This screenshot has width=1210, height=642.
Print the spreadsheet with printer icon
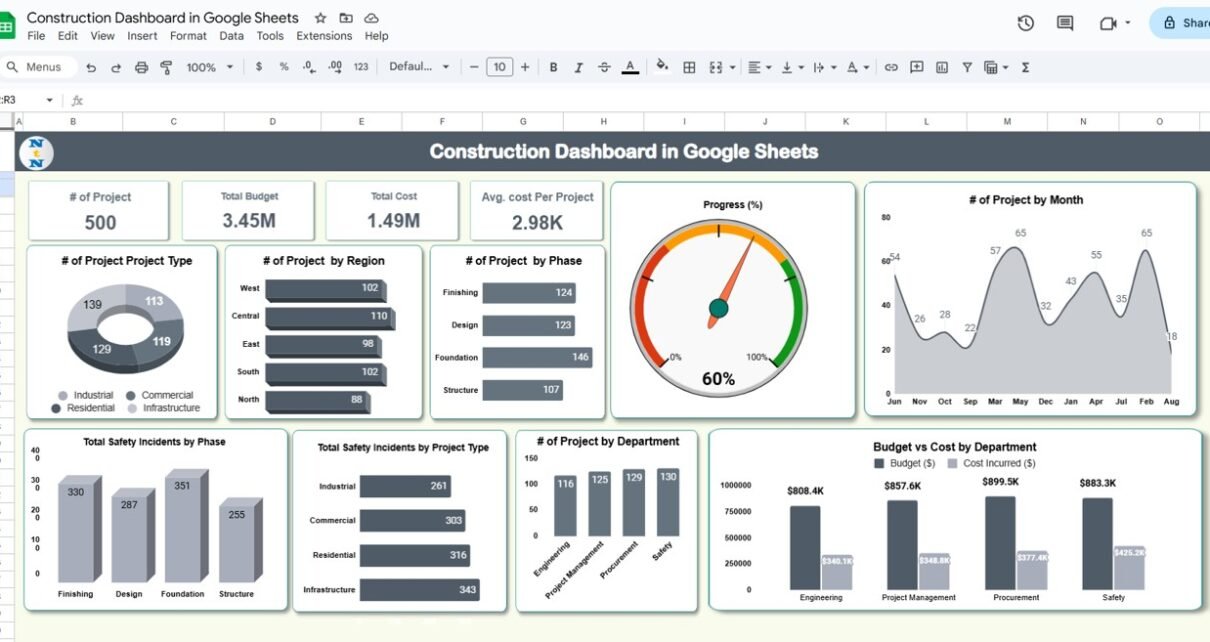[x=141, y=67]
